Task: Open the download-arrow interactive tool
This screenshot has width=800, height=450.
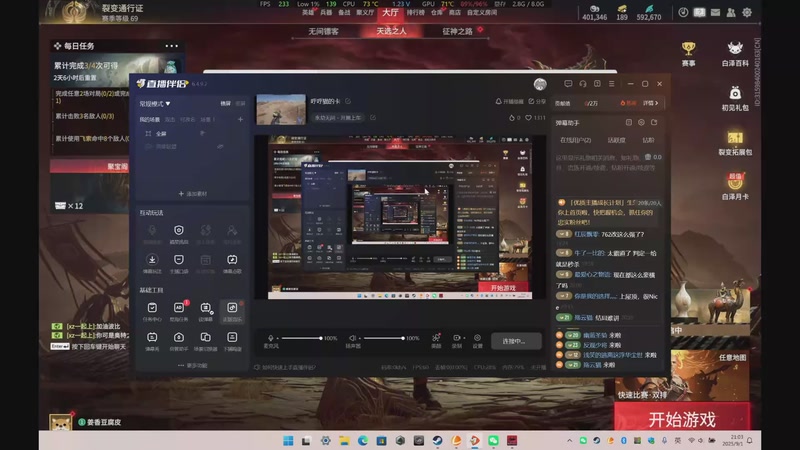Action: coord(152,260)
